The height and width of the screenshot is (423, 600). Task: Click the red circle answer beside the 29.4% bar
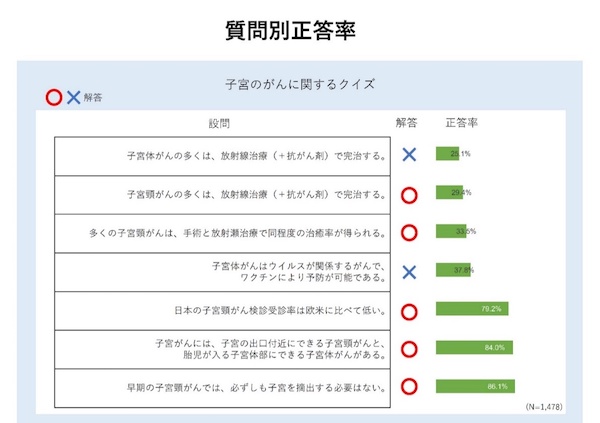click(x=408, y=194)
